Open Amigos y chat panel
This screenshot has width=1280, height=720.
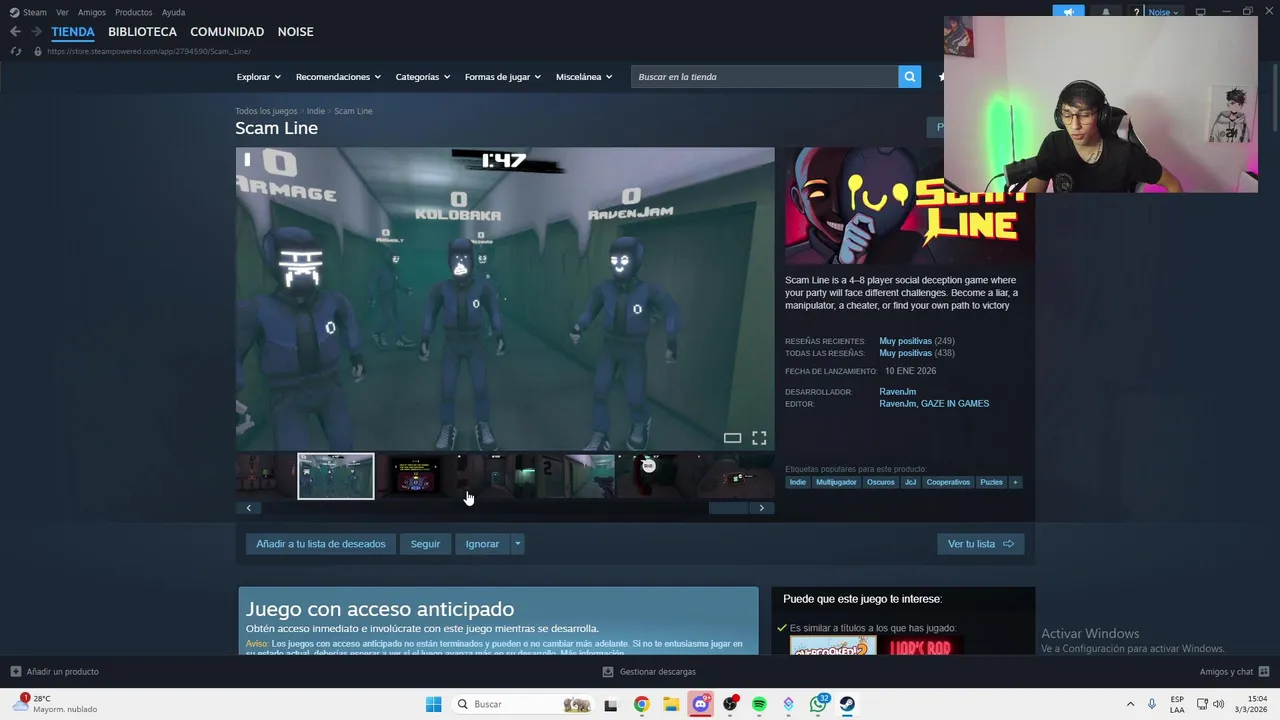coord(1234,672)
